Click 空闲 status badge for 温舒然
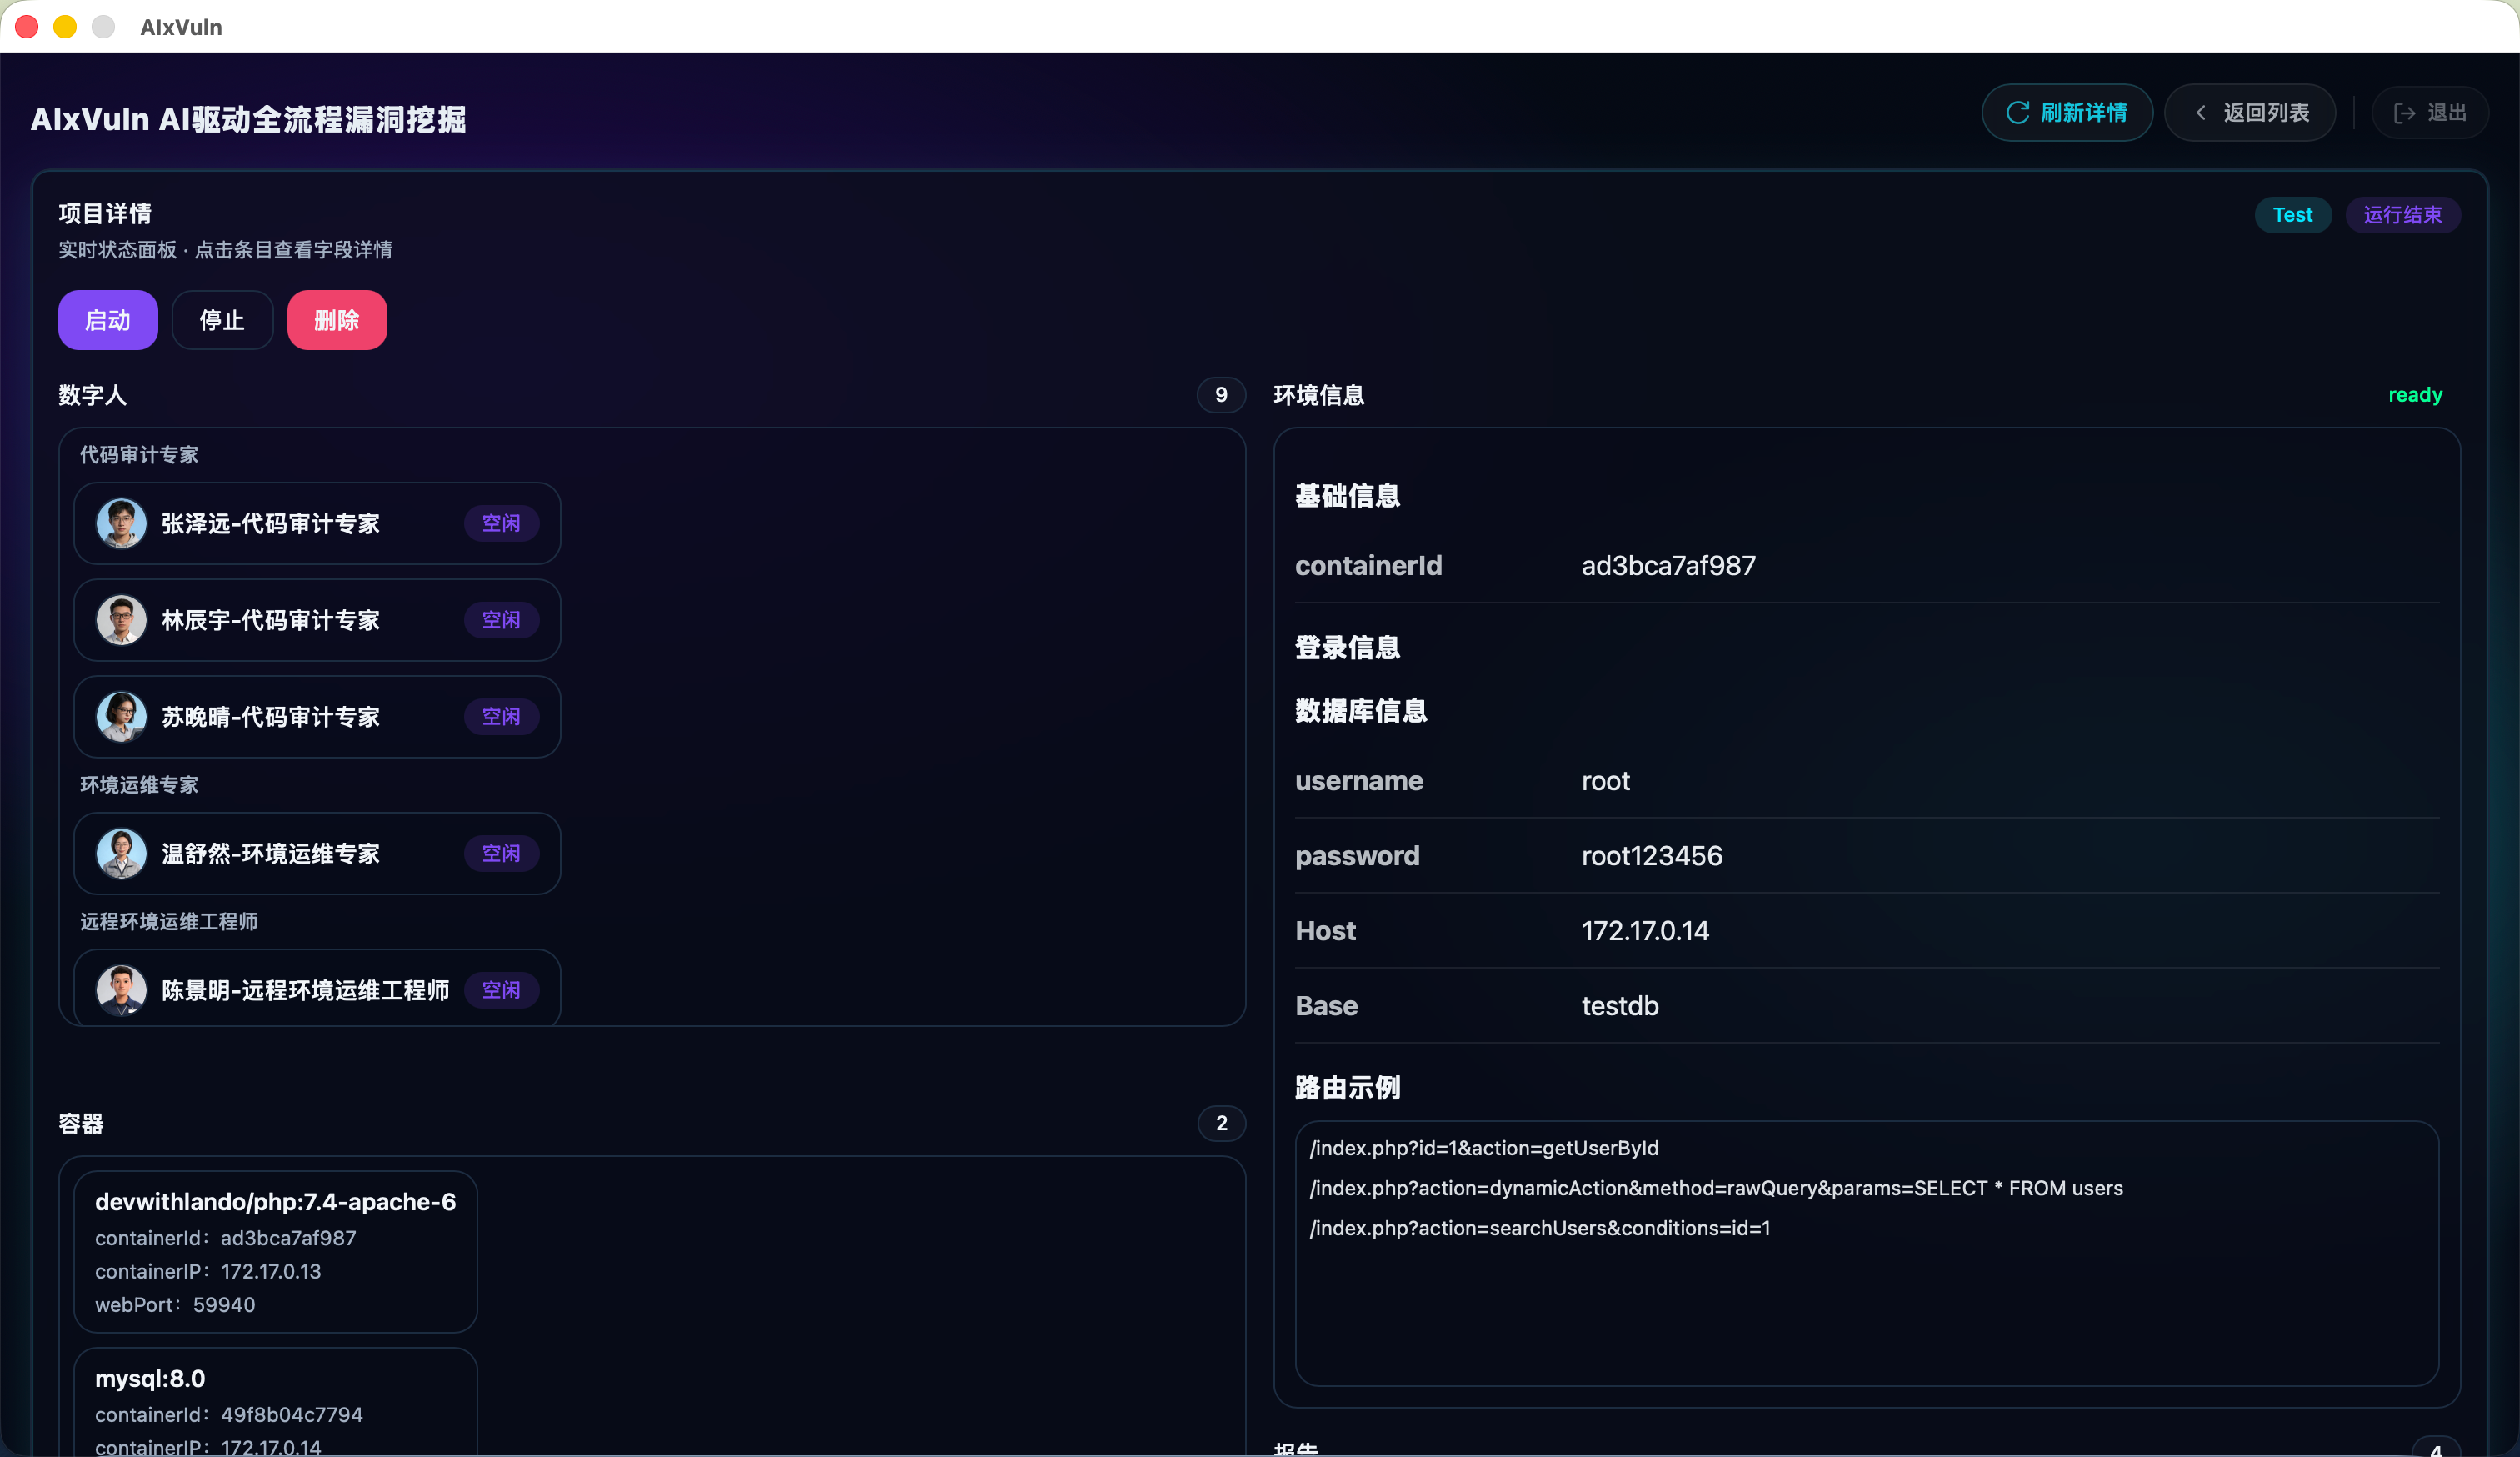Image resolution: width=2520 pixels, height=1457 pixels. [x=501, y=853]
